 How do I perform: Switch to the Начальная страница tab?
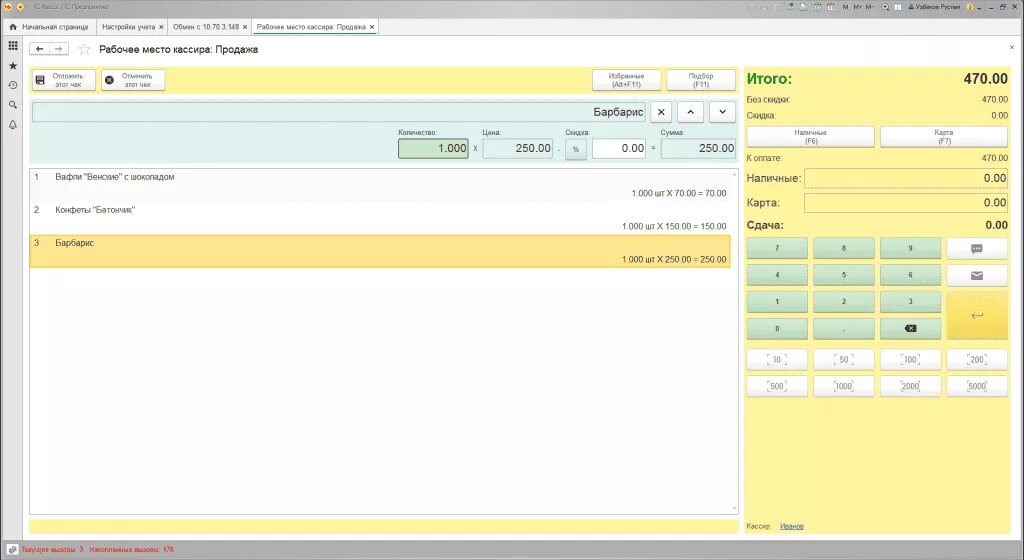[50, 27]
